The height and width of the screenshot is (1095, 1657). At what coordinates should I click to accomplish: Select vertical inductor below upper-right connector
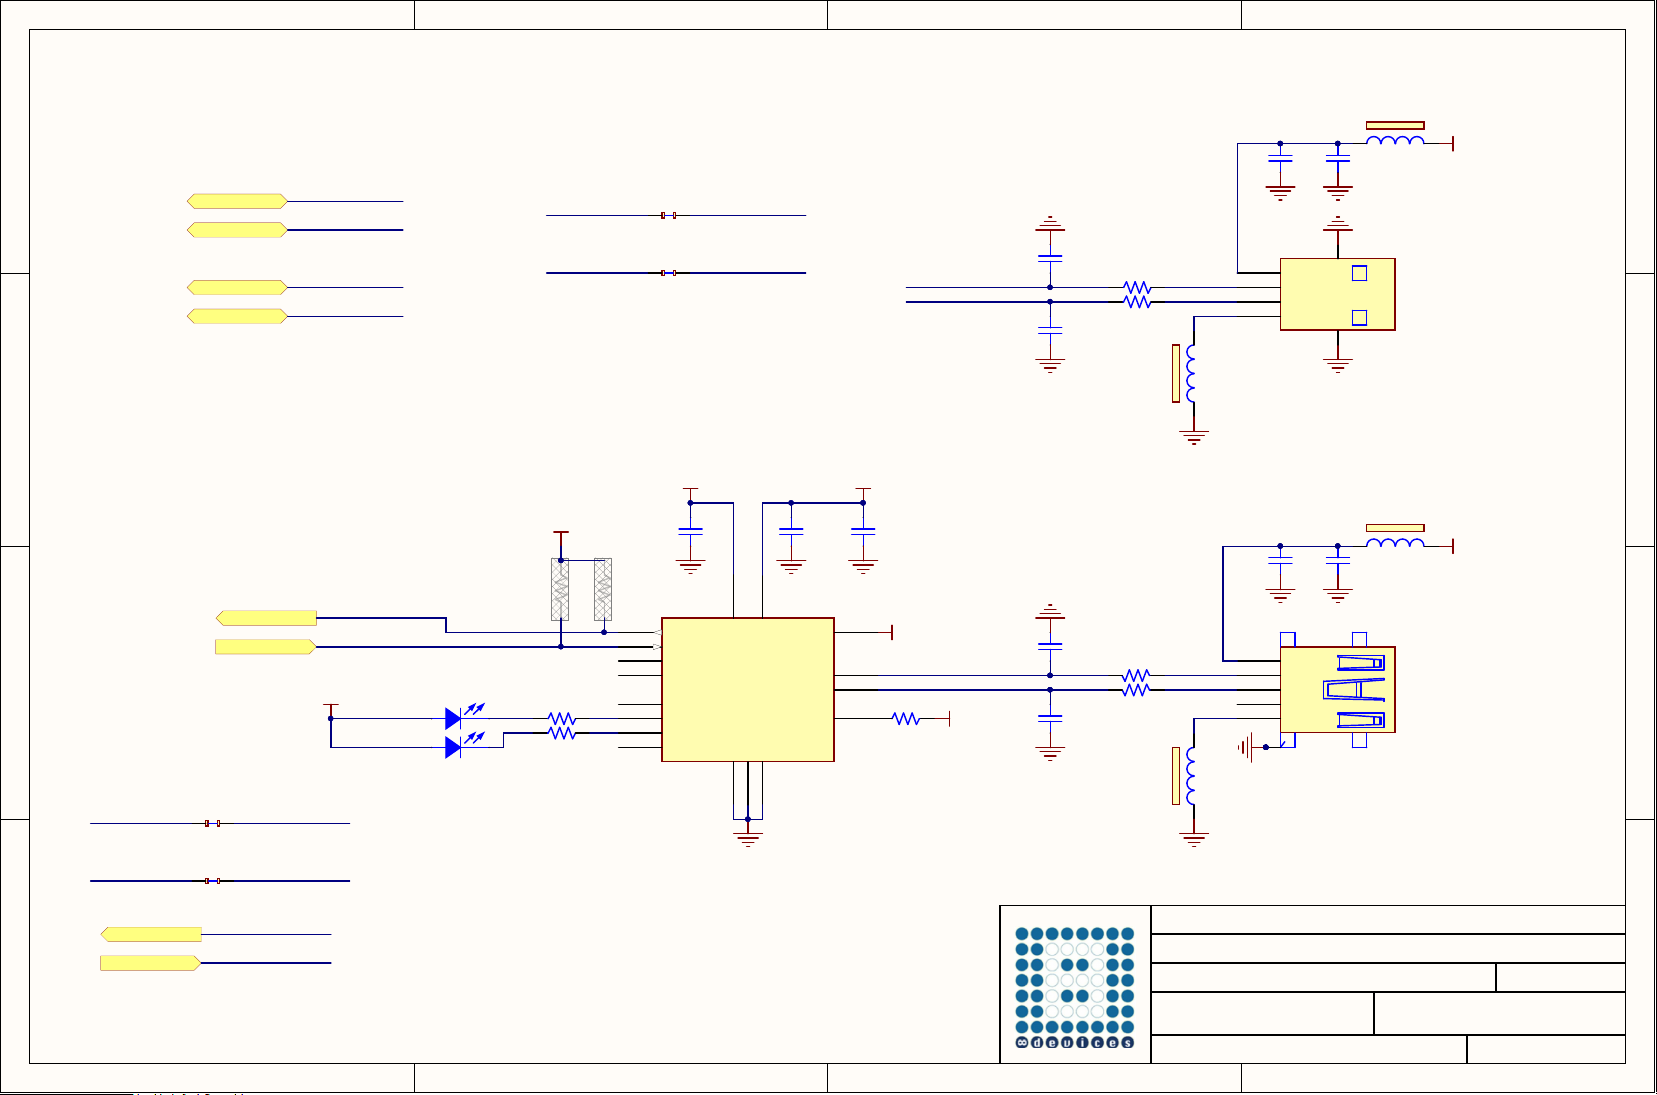(1191, 374)
